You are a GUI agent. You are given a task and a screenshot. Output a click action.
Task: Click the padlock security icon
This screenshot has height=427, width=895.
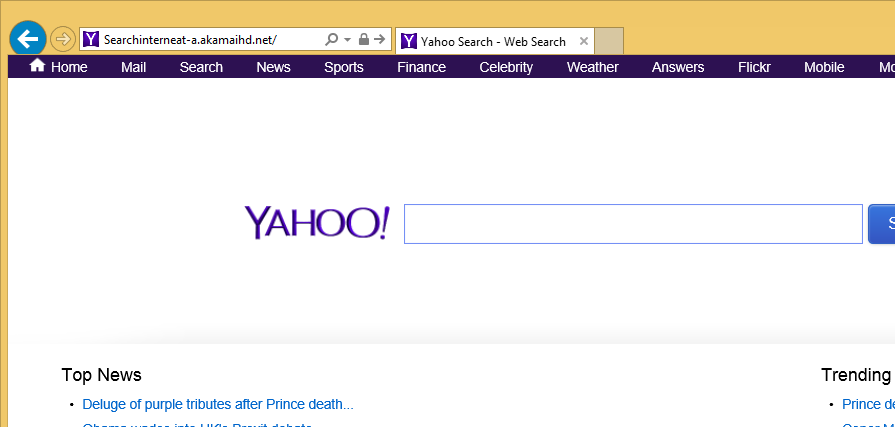(364, 39)
